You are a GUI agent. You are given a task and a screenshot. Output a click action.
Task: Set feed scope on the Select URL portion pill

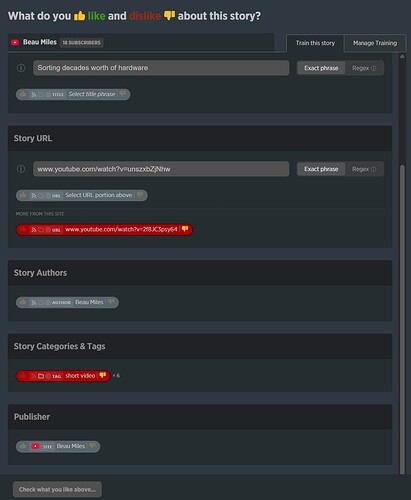[x=34, y=196]
